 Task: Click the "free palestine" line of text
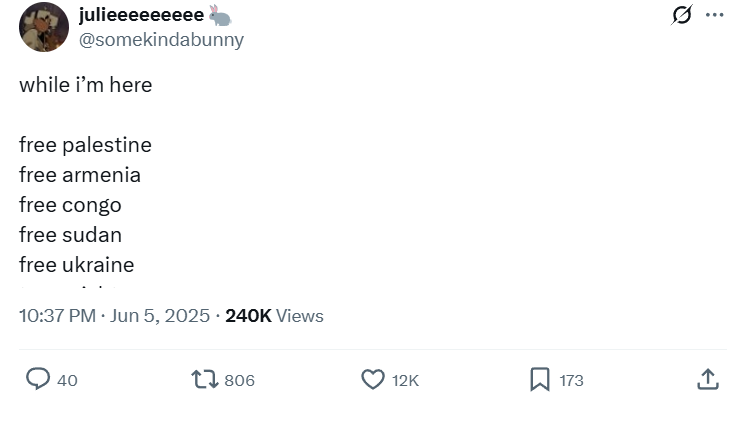coord(85,145)
